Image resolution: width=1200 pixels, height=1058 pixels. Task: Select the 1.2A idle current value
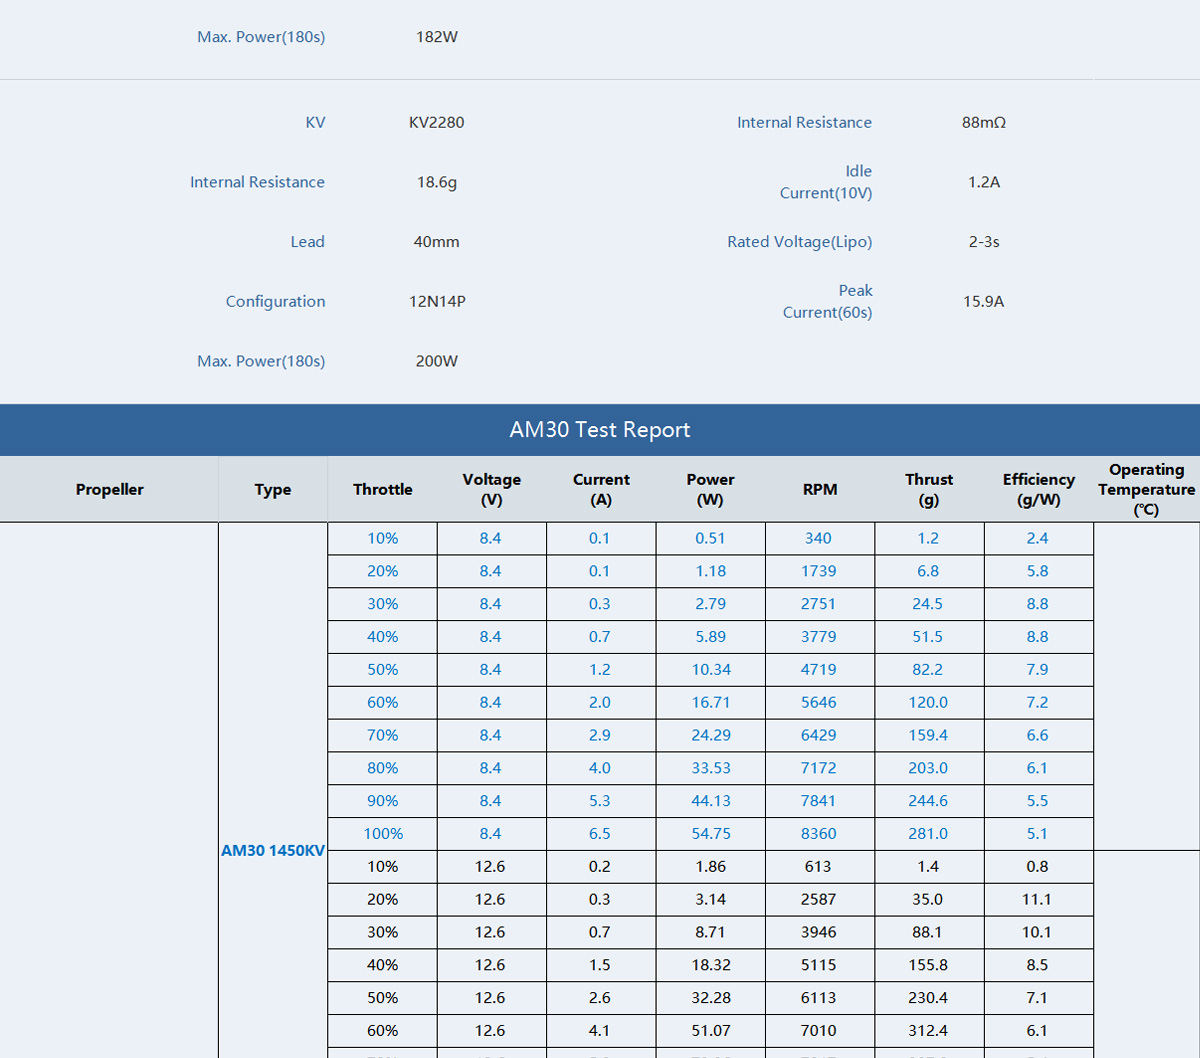click(x=984, y=182)
